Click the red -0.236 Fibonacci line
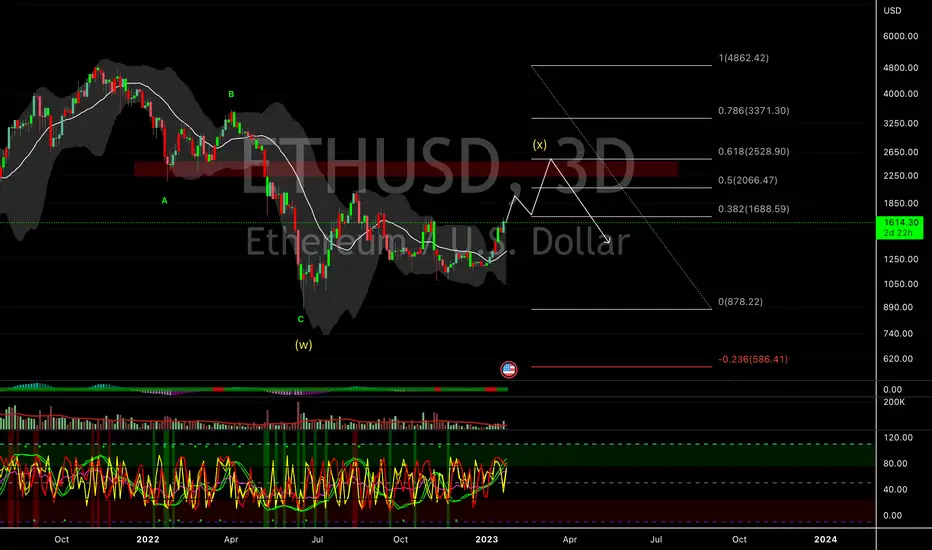This screenshot has height=550, width=932. click(x=621, y=367)
